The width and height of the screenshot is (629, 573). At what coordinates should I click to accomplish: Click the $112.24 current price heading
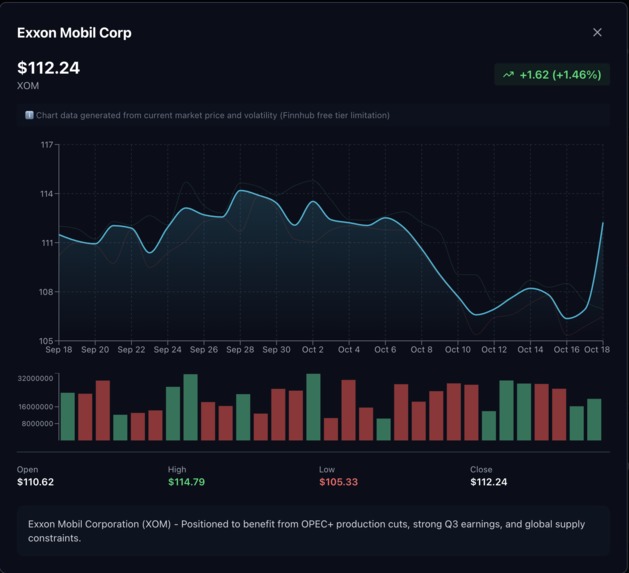point(49,68)
